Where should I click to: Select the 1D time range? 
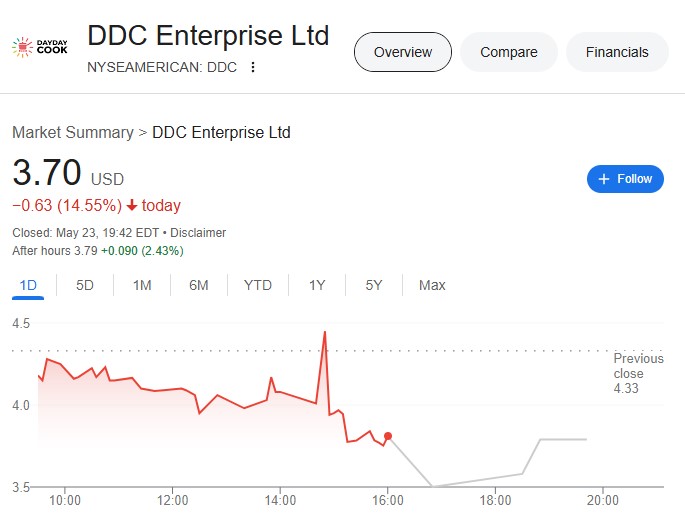pyautogui.click(x=28, y=285)
